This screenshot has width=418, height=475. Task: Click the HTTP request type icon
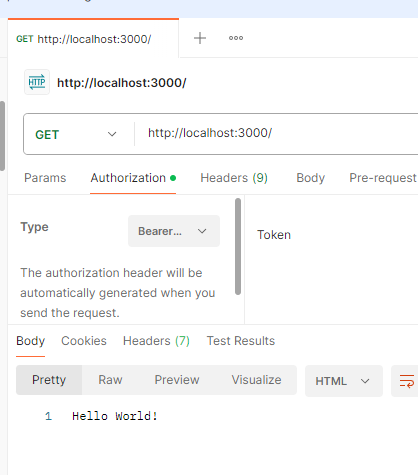click(37, 82)
